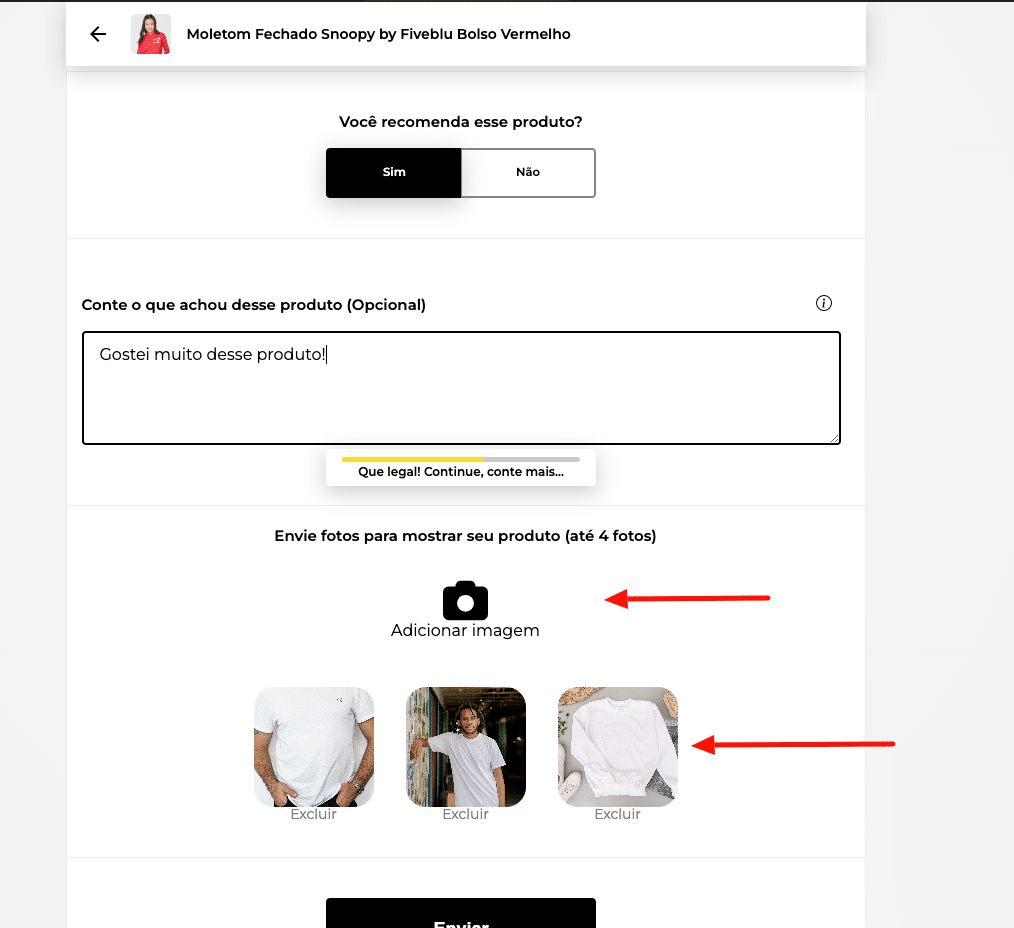1014x928 pixels.
Task: Excluir the second uploaded photo
Action: tap(466, 814)
